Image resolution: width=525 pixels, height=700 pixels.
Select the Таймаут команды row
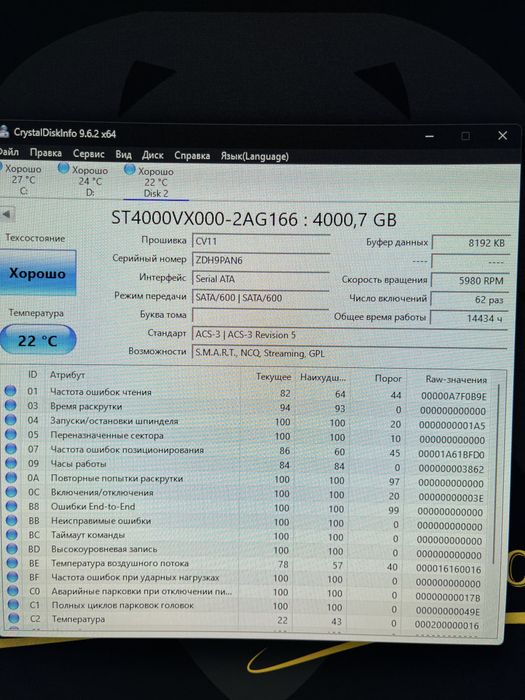click(x=246, y=537)
